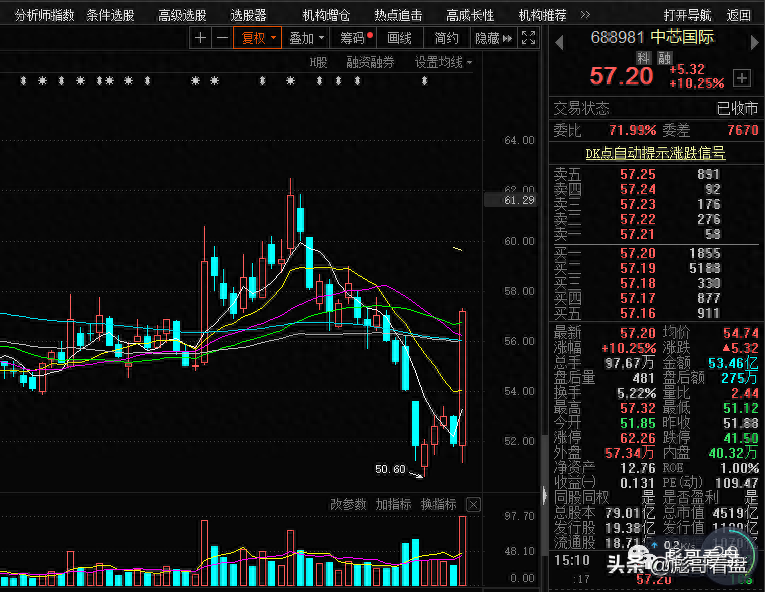Click the DK点自动提示涨跌信号 link
This screenshot has height=592, width=765.
tap(655, 153)
